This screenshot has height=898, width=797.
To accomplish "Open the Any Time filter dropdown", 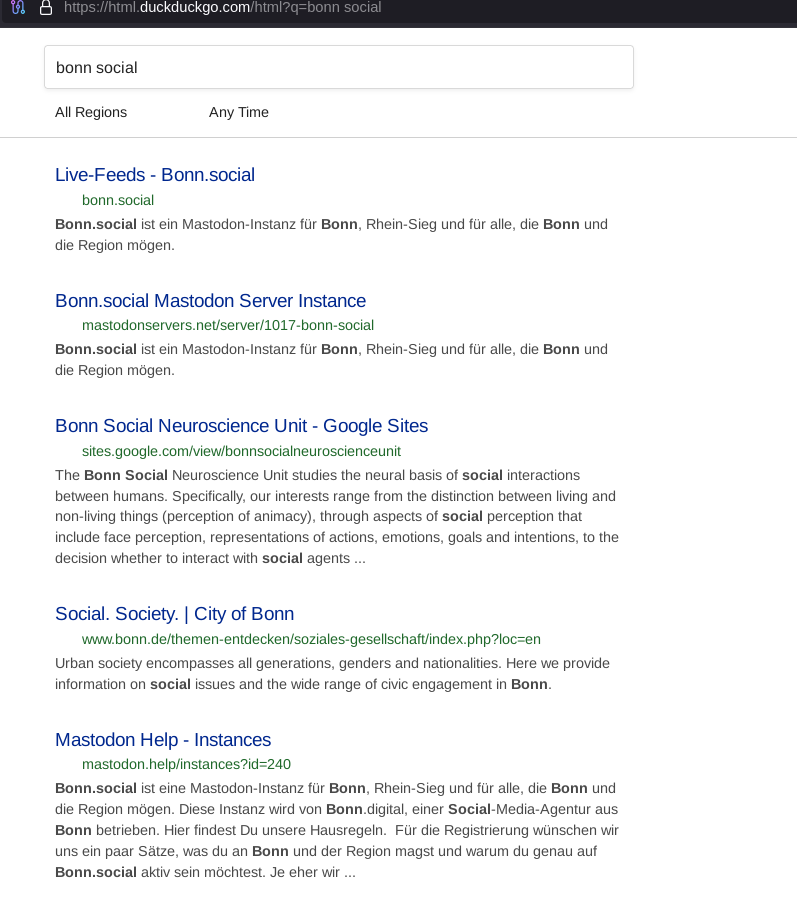I will [x=239, y=112].
